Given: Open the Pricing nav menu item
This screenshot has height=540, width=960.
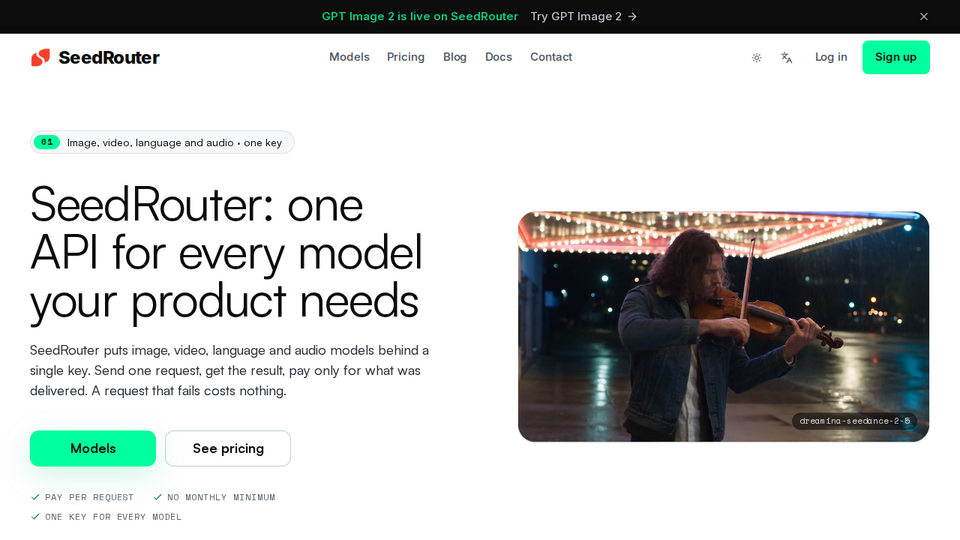Looking at the screenshot, I should click(x=406, y=57).
